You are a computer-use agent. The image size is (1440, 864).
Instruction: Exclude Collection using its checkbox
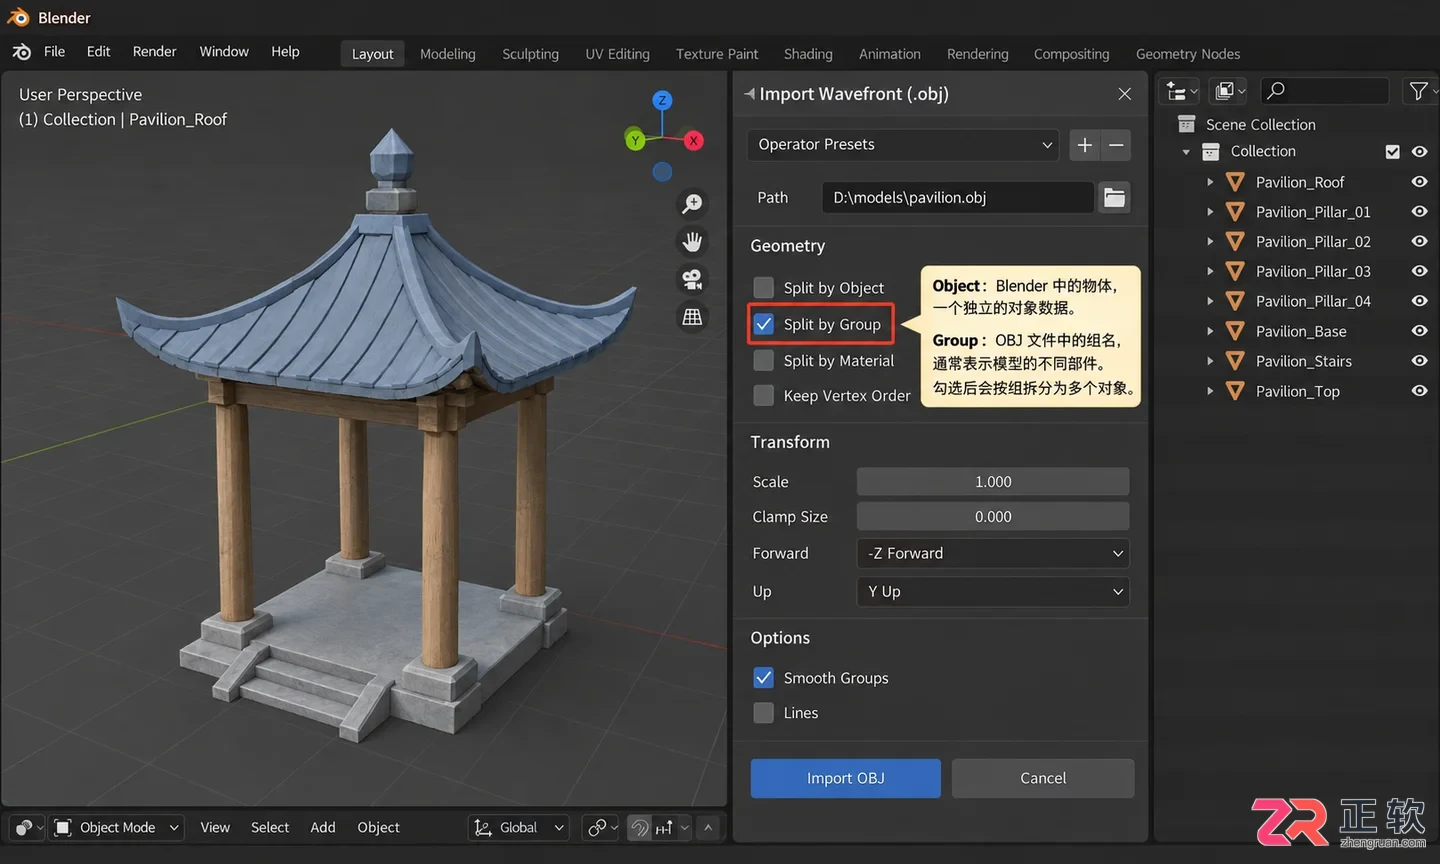tap(1392, 152)
